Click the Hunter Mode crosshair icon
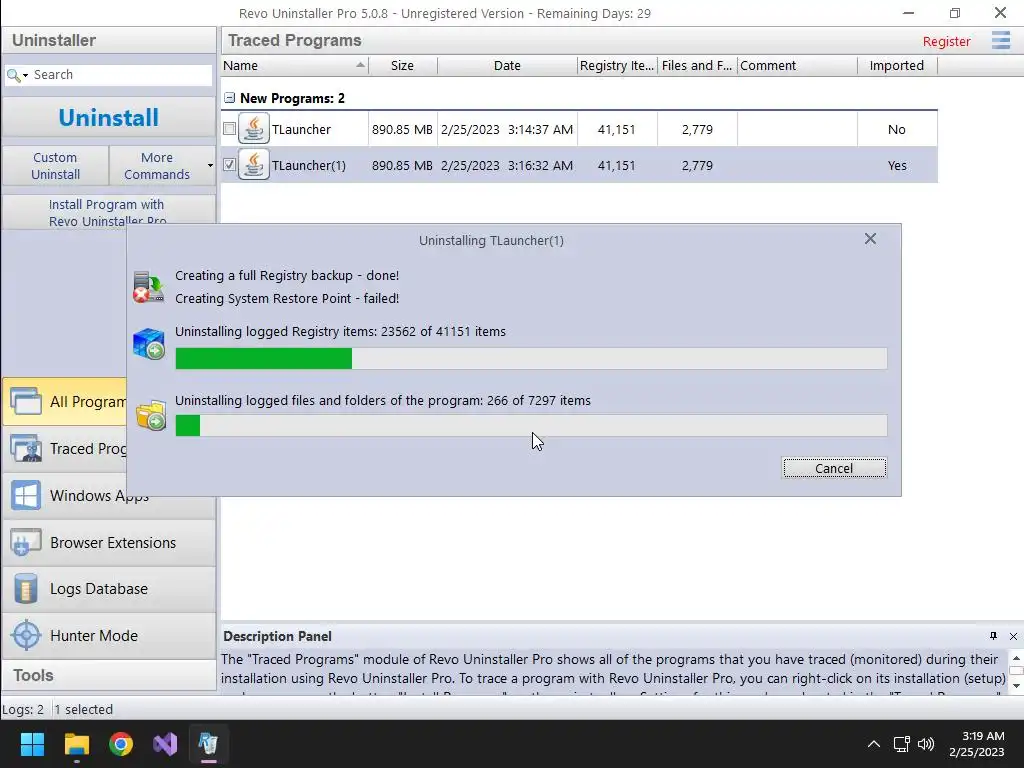This screenshot has width=1024, height=768. coord(26,635)
